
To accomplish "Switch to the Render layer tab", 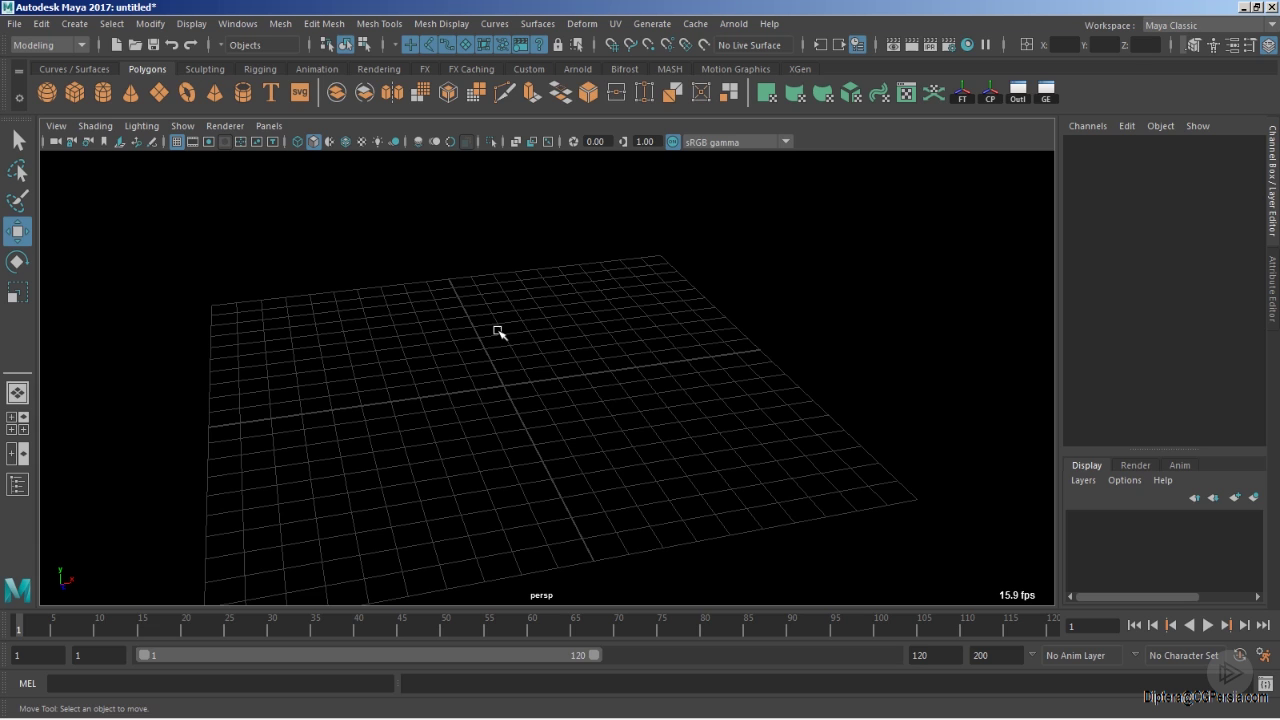I will tap(1135, 465).
